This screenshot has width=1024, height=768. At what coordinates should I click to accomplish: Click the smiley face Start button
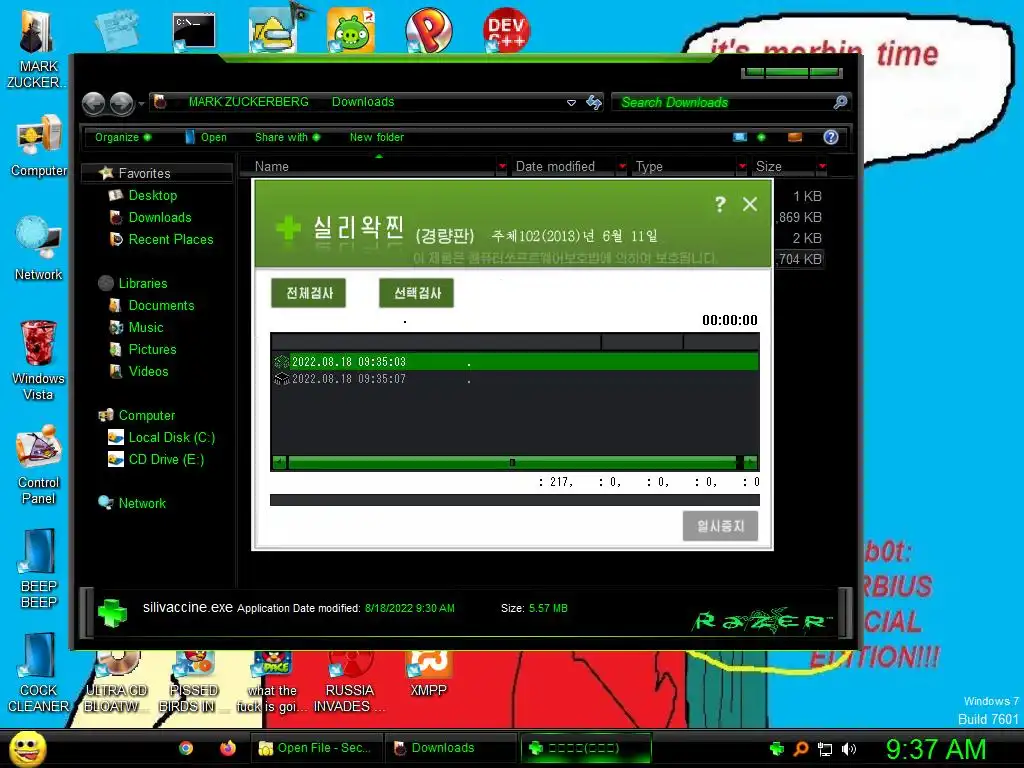(28, 748)
